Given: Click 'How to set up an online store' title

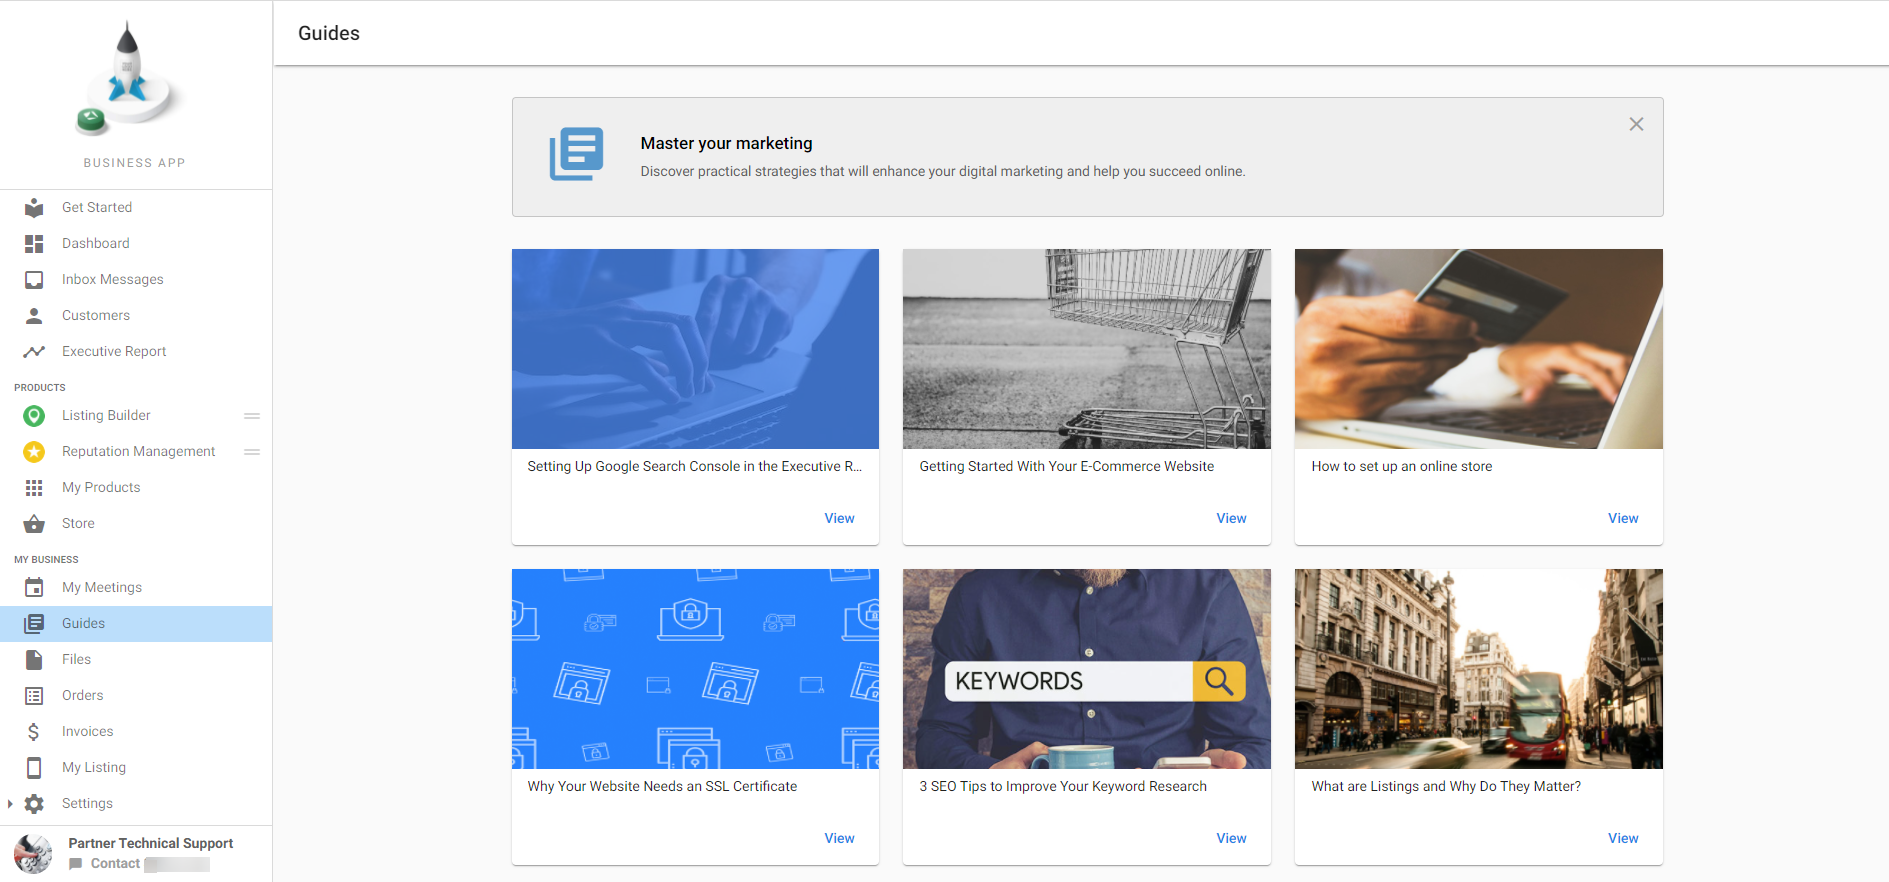Looking at the screenshot, I should pyautogui.click(x=1401, y=466).
